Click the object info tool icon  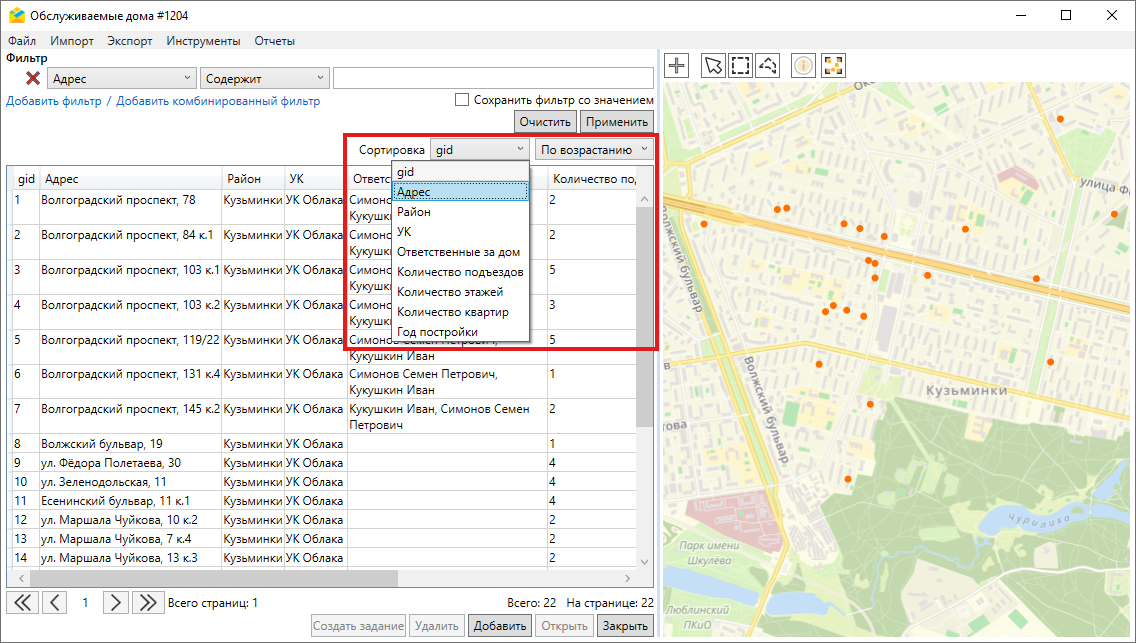click(x=804, y=66)
